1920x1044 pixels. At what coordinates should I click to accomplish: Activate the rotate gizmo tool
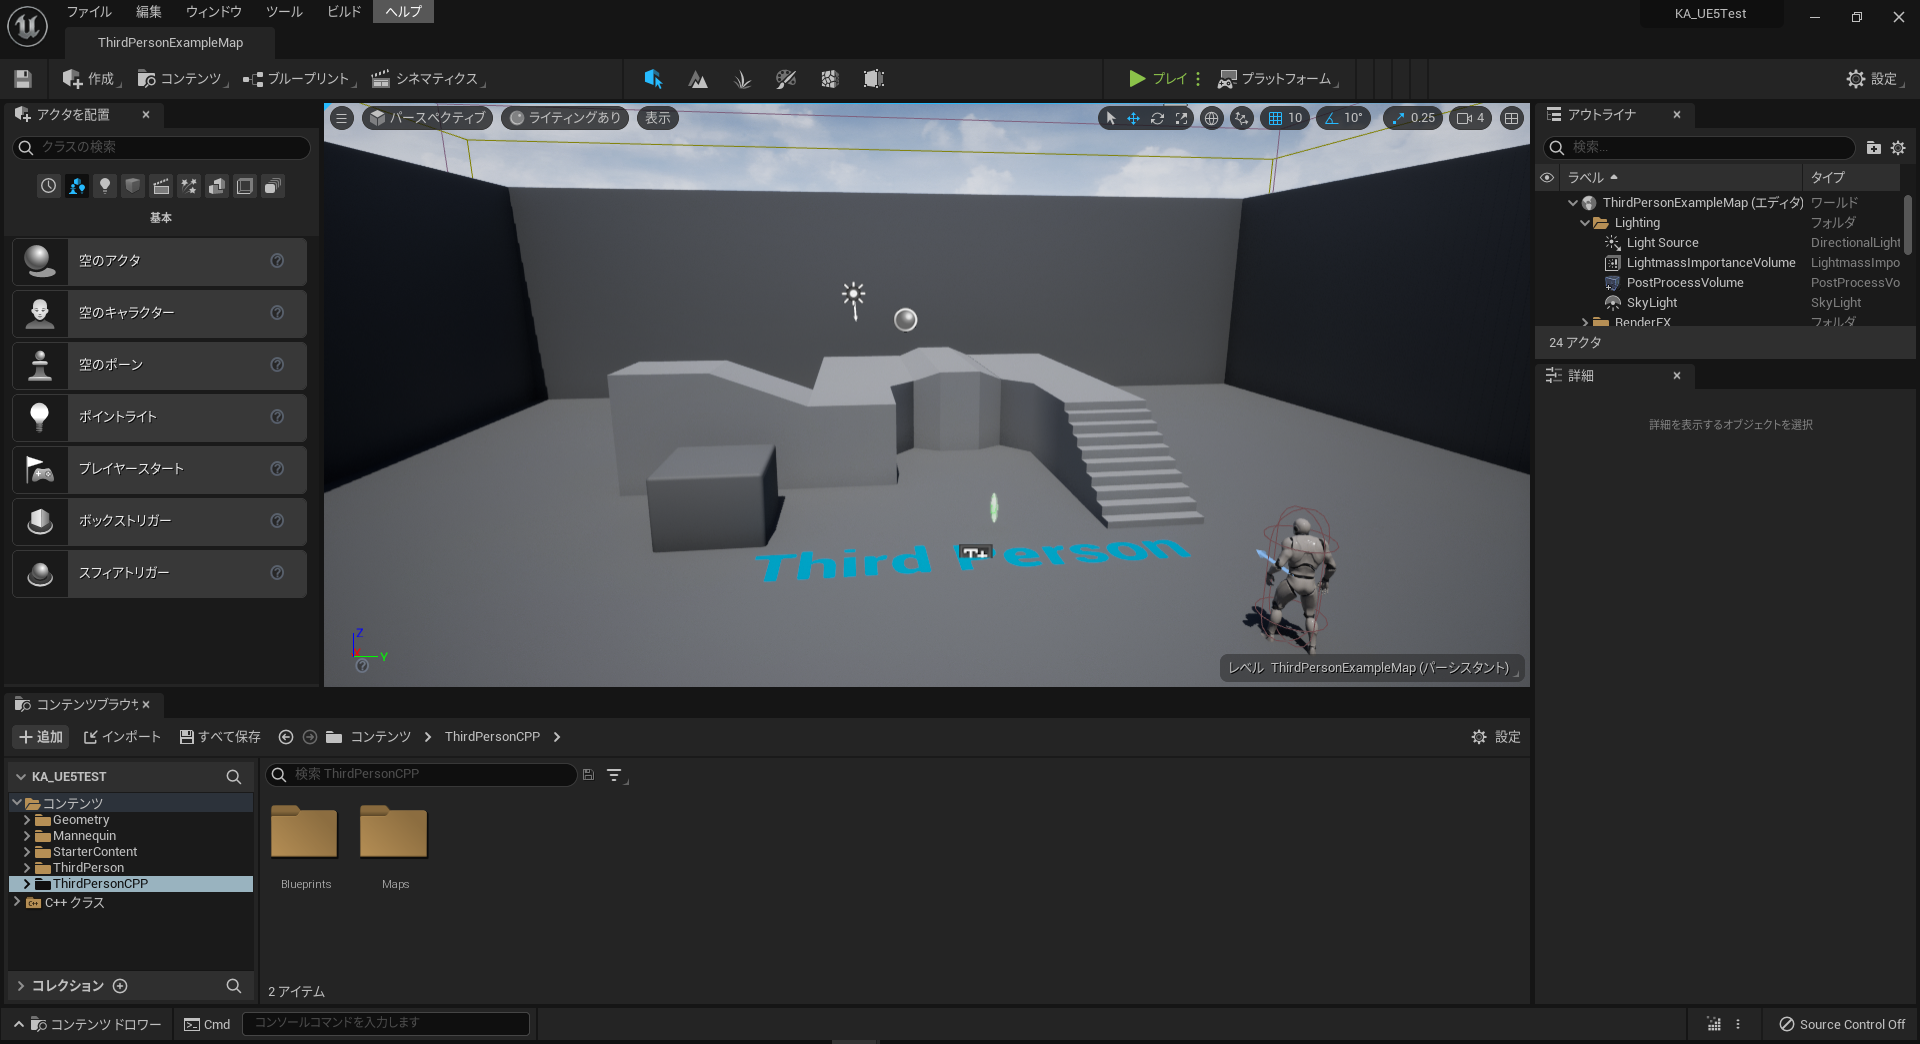(1158, 118)
